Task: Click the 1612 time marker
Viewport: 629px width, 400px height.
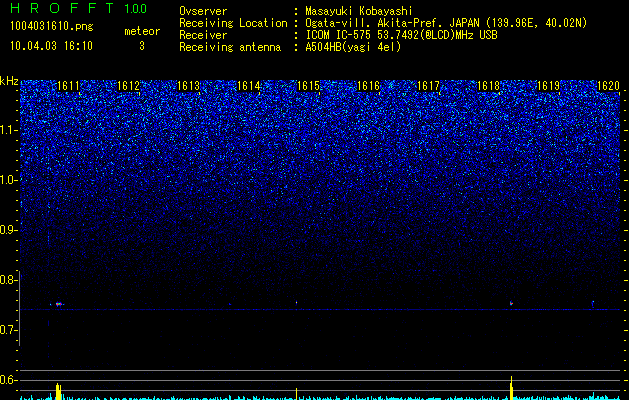Action: pos(128,86)
